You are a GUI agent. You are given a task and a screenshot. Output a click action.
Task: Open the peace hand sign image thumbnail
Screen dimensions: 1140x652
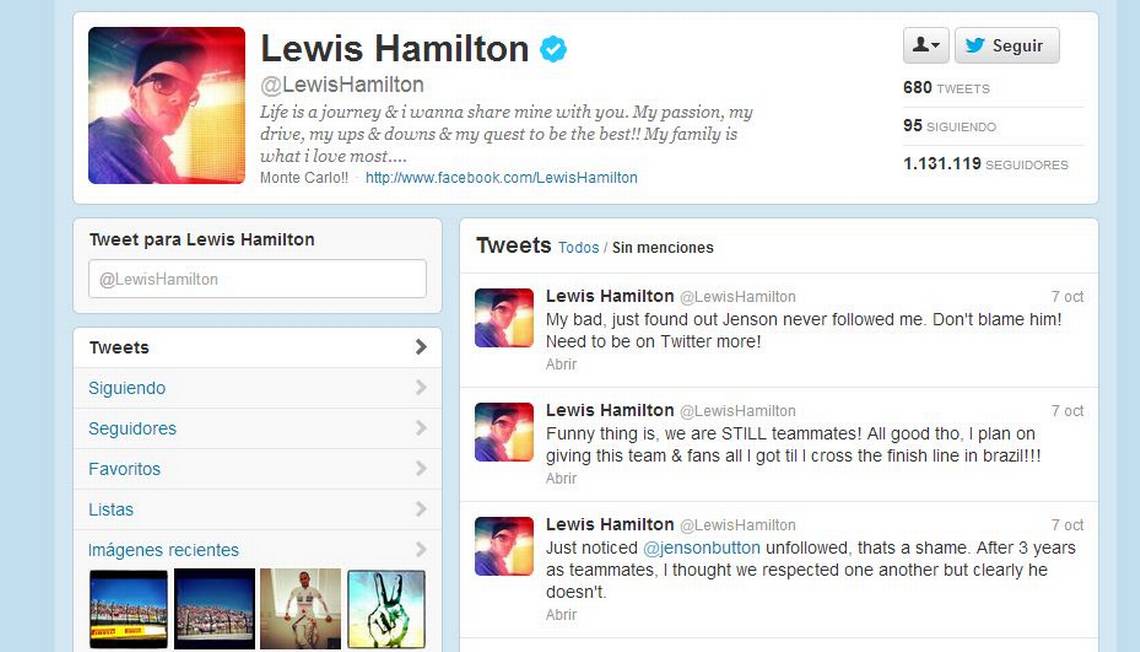(x=386, y=609)
